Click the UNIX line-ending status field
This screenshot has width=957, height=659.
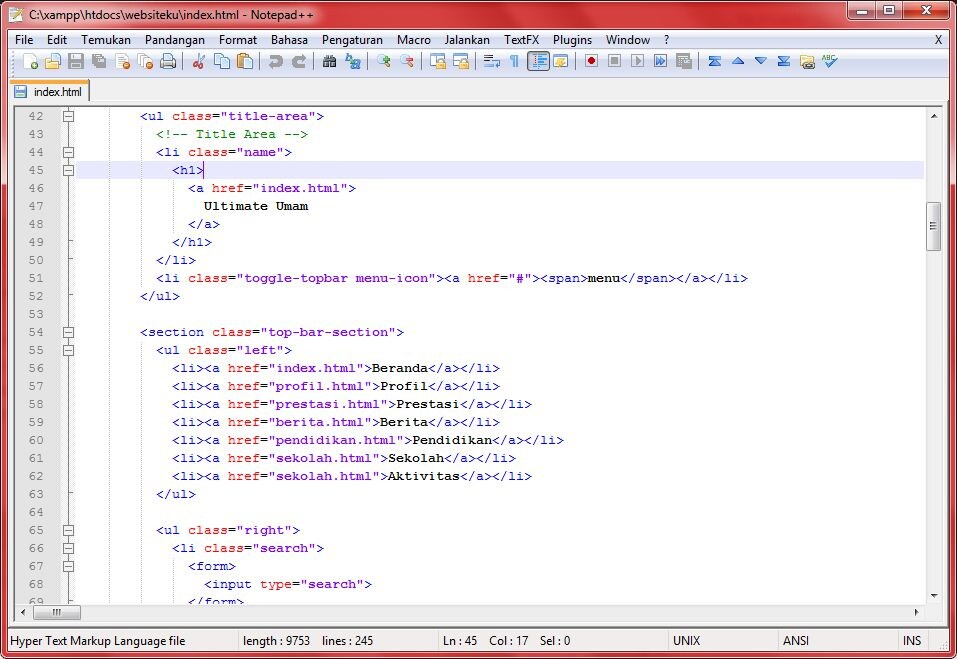coord(687,641)
